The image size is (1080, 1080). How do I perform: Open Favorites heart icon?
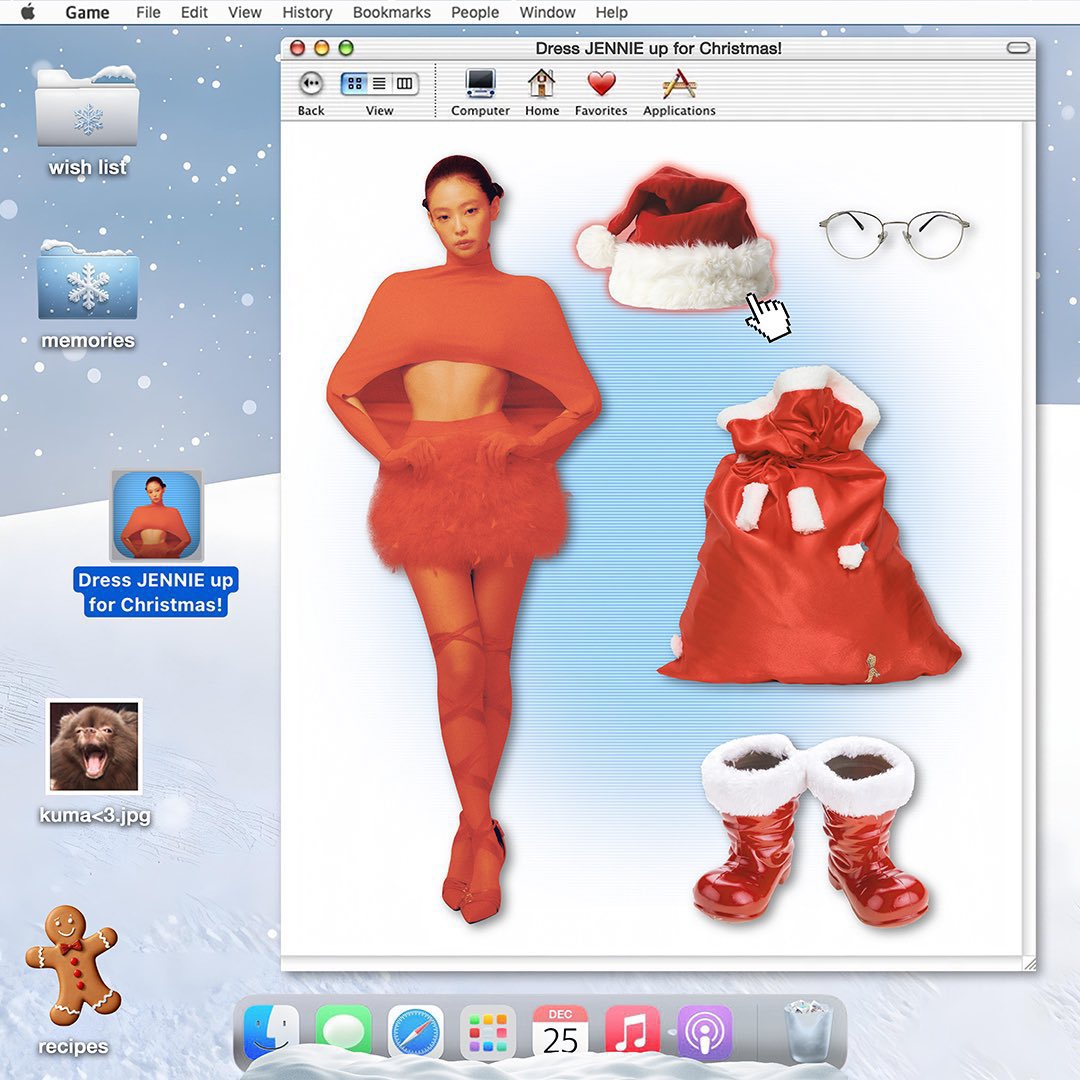601,84
